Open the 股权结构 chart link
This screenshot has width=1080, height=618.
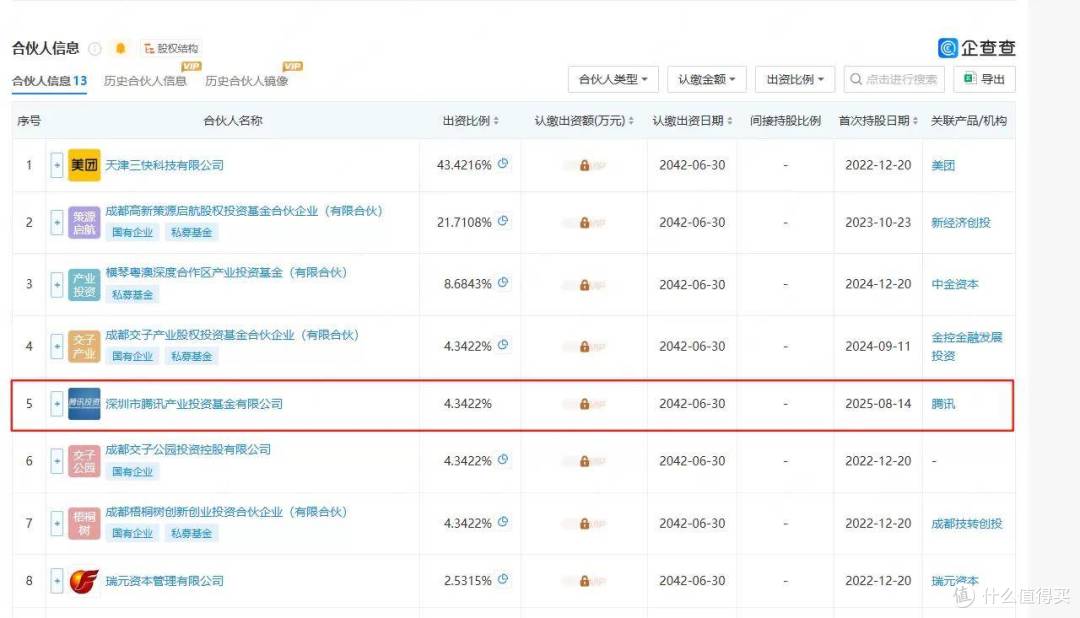click(171, 48)
